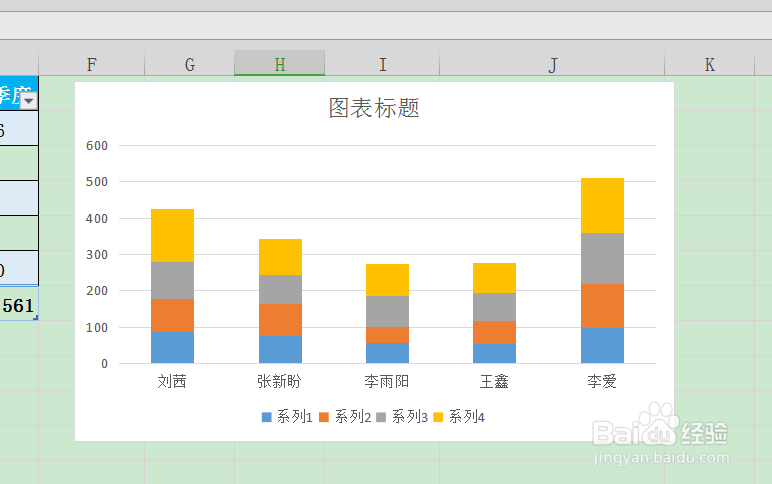Select the orange segment of 李雨阳 bar
This screenshot has width=772, height=484.
387,335
